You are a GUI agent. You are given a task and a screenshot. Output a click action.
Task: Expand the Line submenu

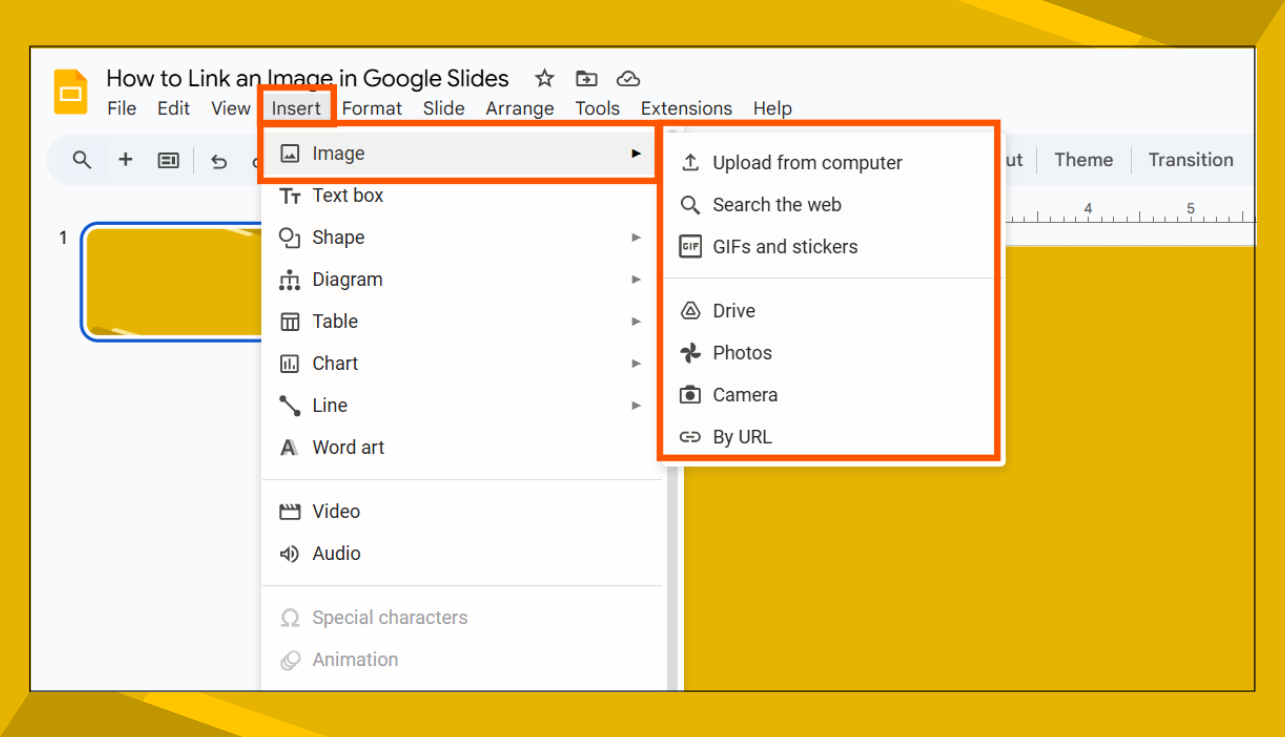coord(636,405)
